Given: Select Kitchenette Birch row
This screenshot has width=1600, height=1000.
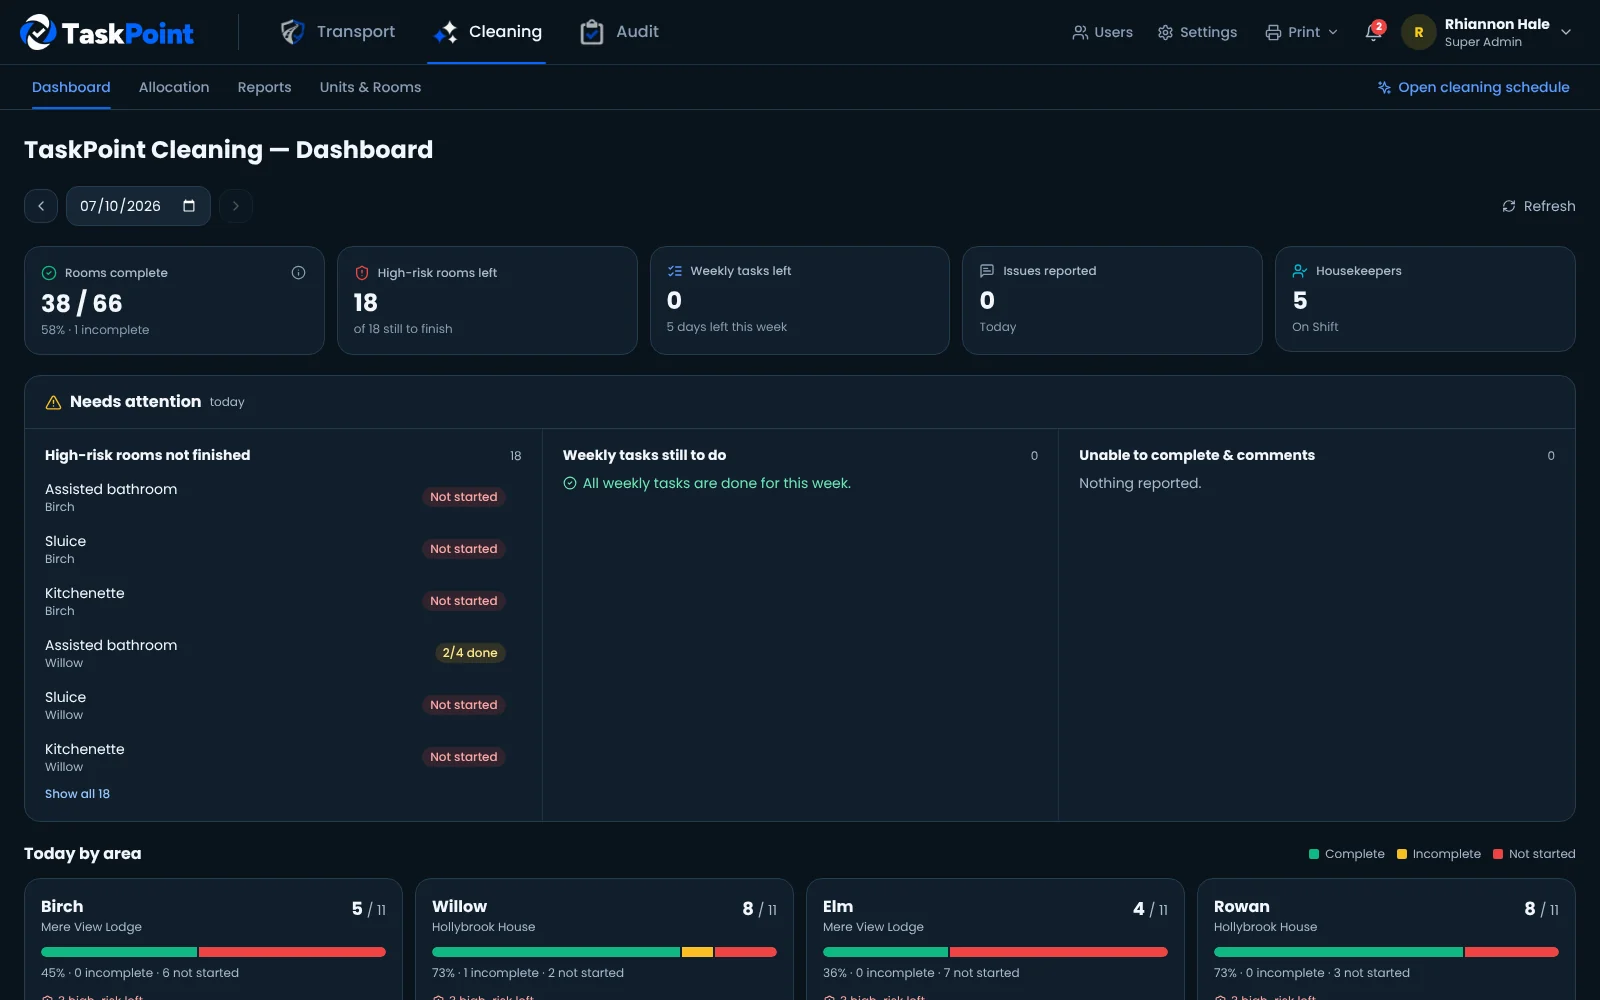Looking at the screenshot, I should tap(275, 601).
